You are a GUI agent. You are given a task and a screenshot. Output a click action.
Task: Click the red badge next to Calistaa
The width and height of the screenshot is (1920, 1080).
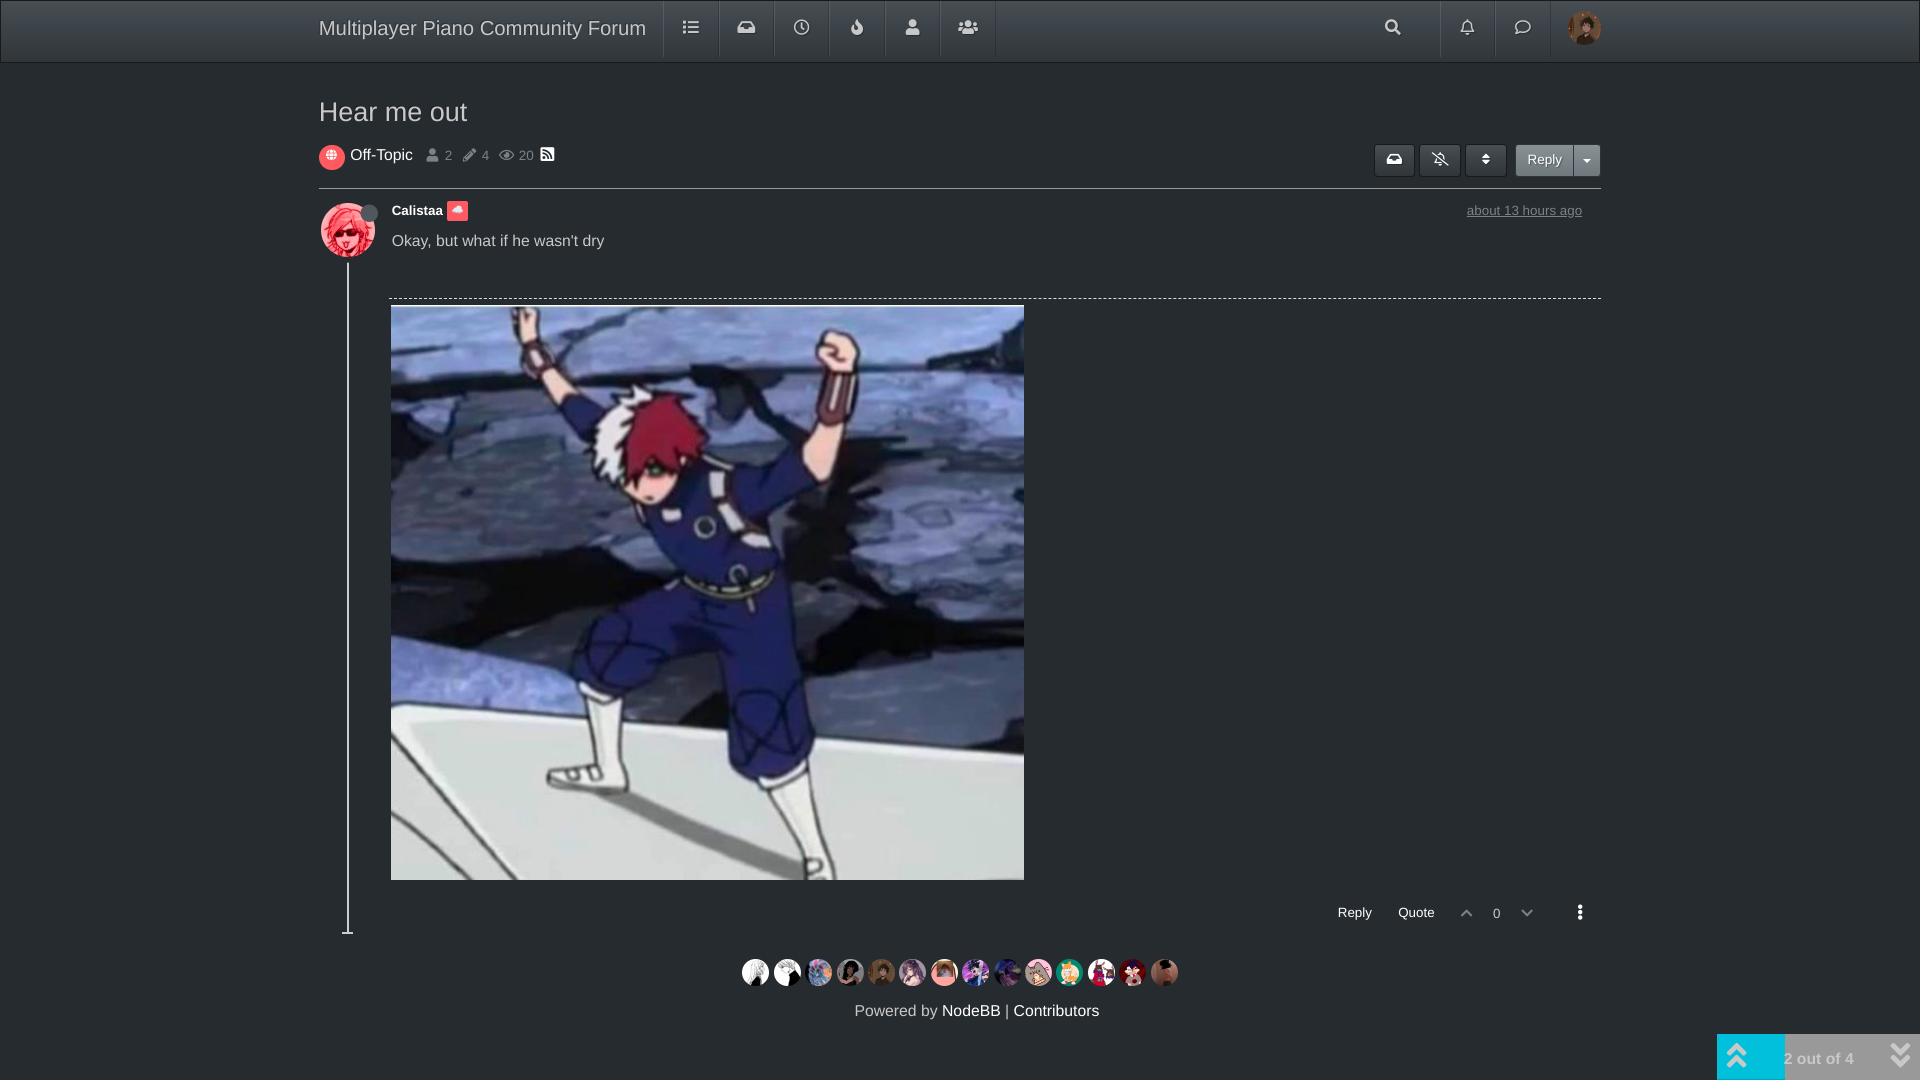point(457,211)
